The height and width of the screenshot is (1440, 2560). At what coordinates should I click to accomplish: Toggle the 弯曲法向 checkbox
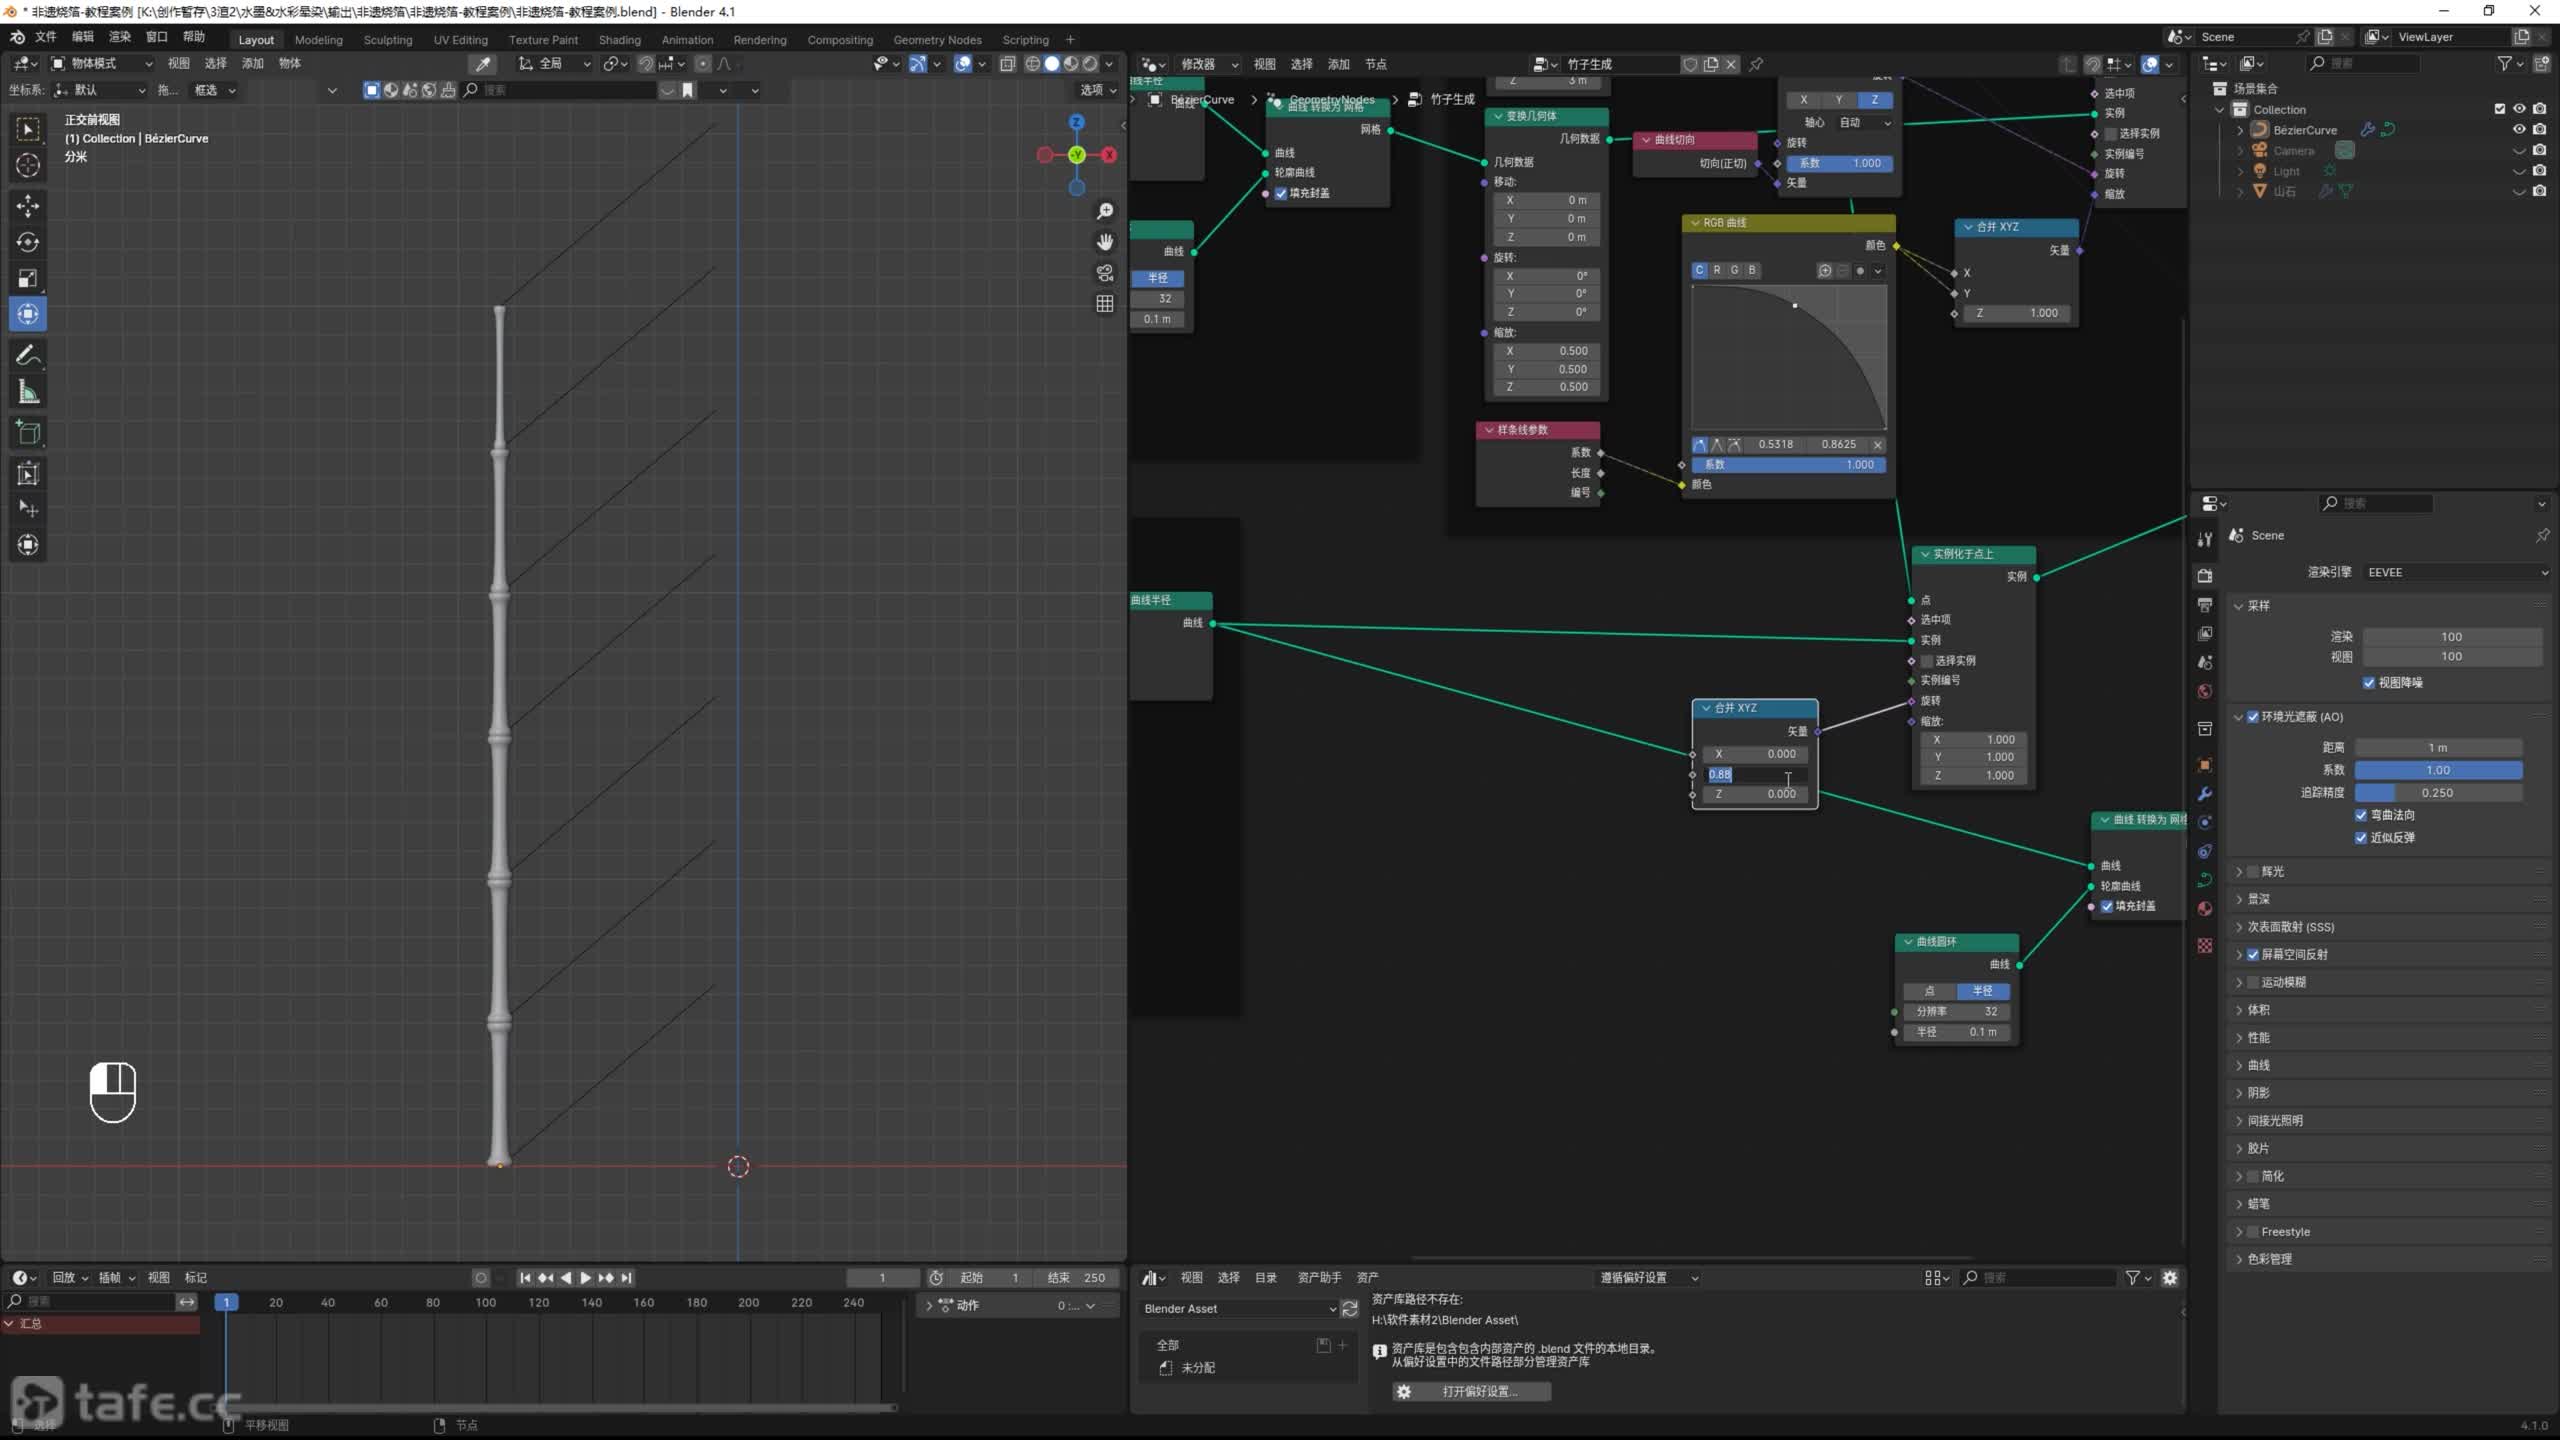[2361, 815]
